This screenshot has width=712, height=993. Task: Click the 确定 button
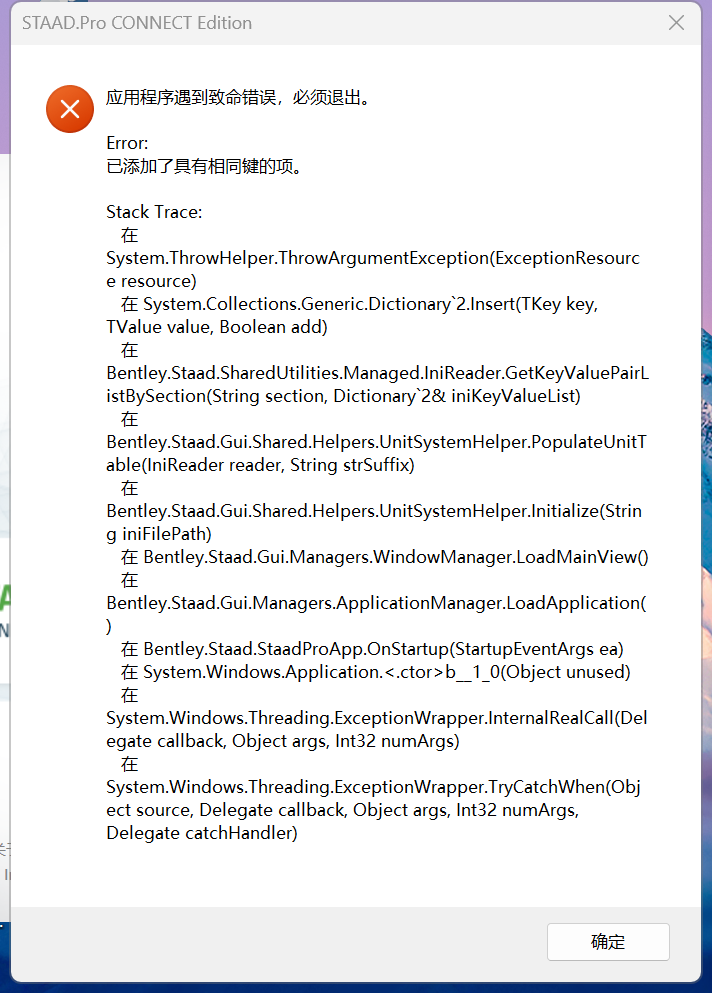pyautogui.click(x=608, y=942)
